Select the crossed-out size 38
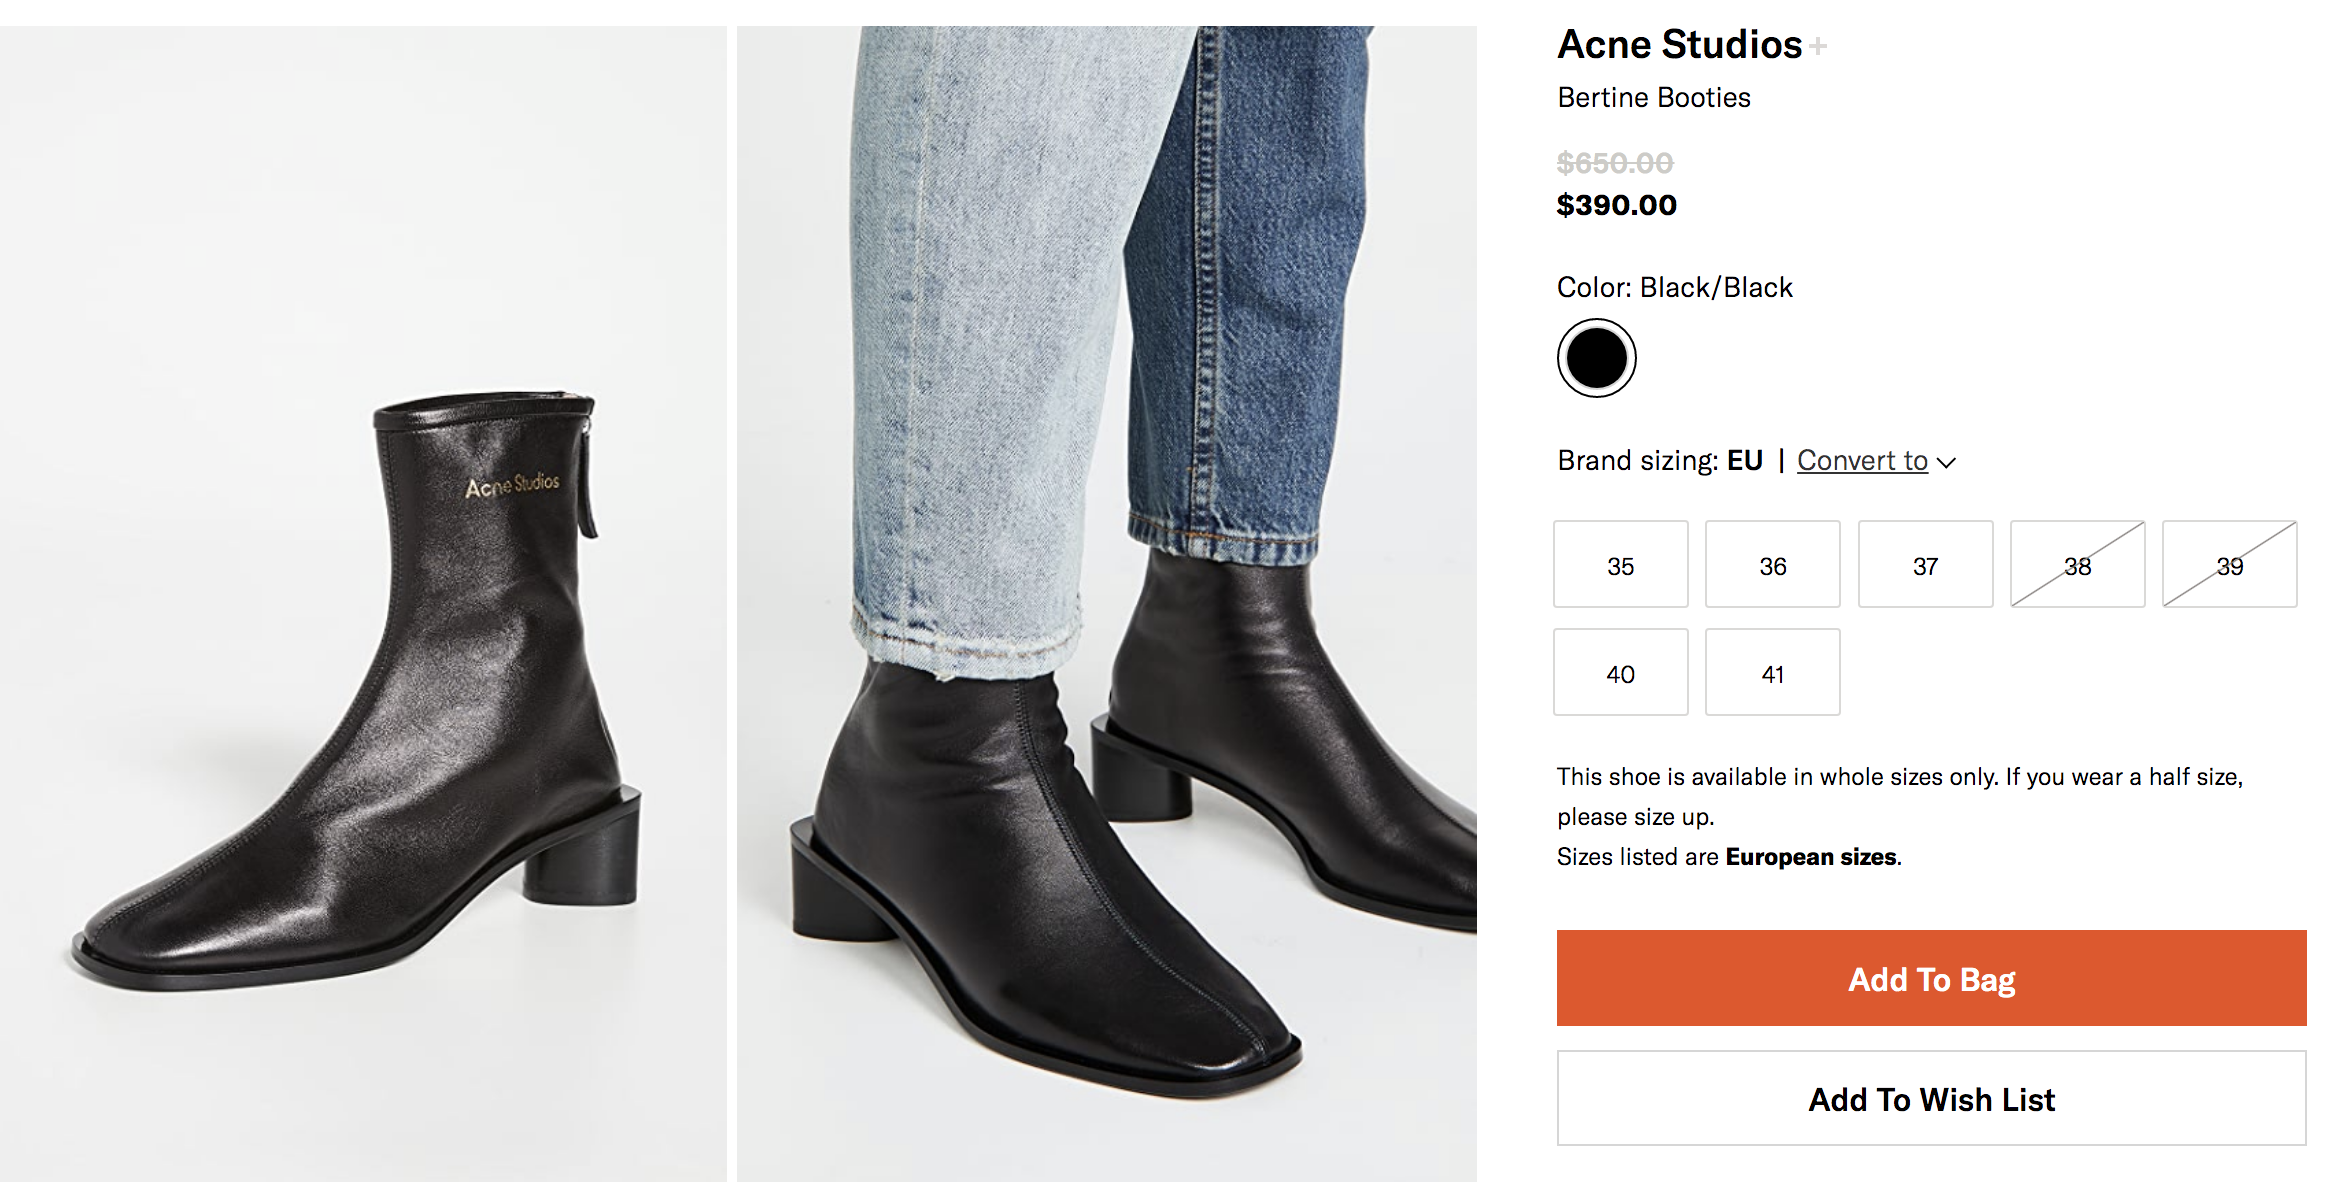This screenshot has width=2342, height=1182. click(x=2077, y=565)
